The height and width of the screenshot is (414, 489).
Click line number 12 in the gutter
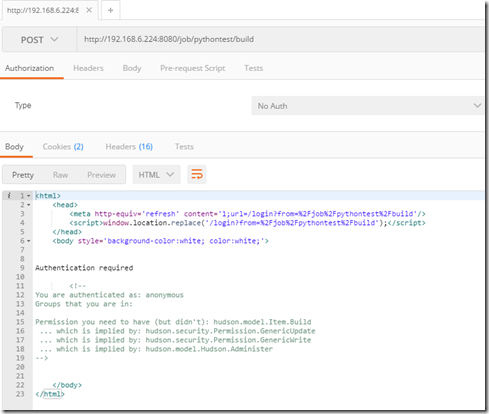pyautogui.click(x=20, y=295)
